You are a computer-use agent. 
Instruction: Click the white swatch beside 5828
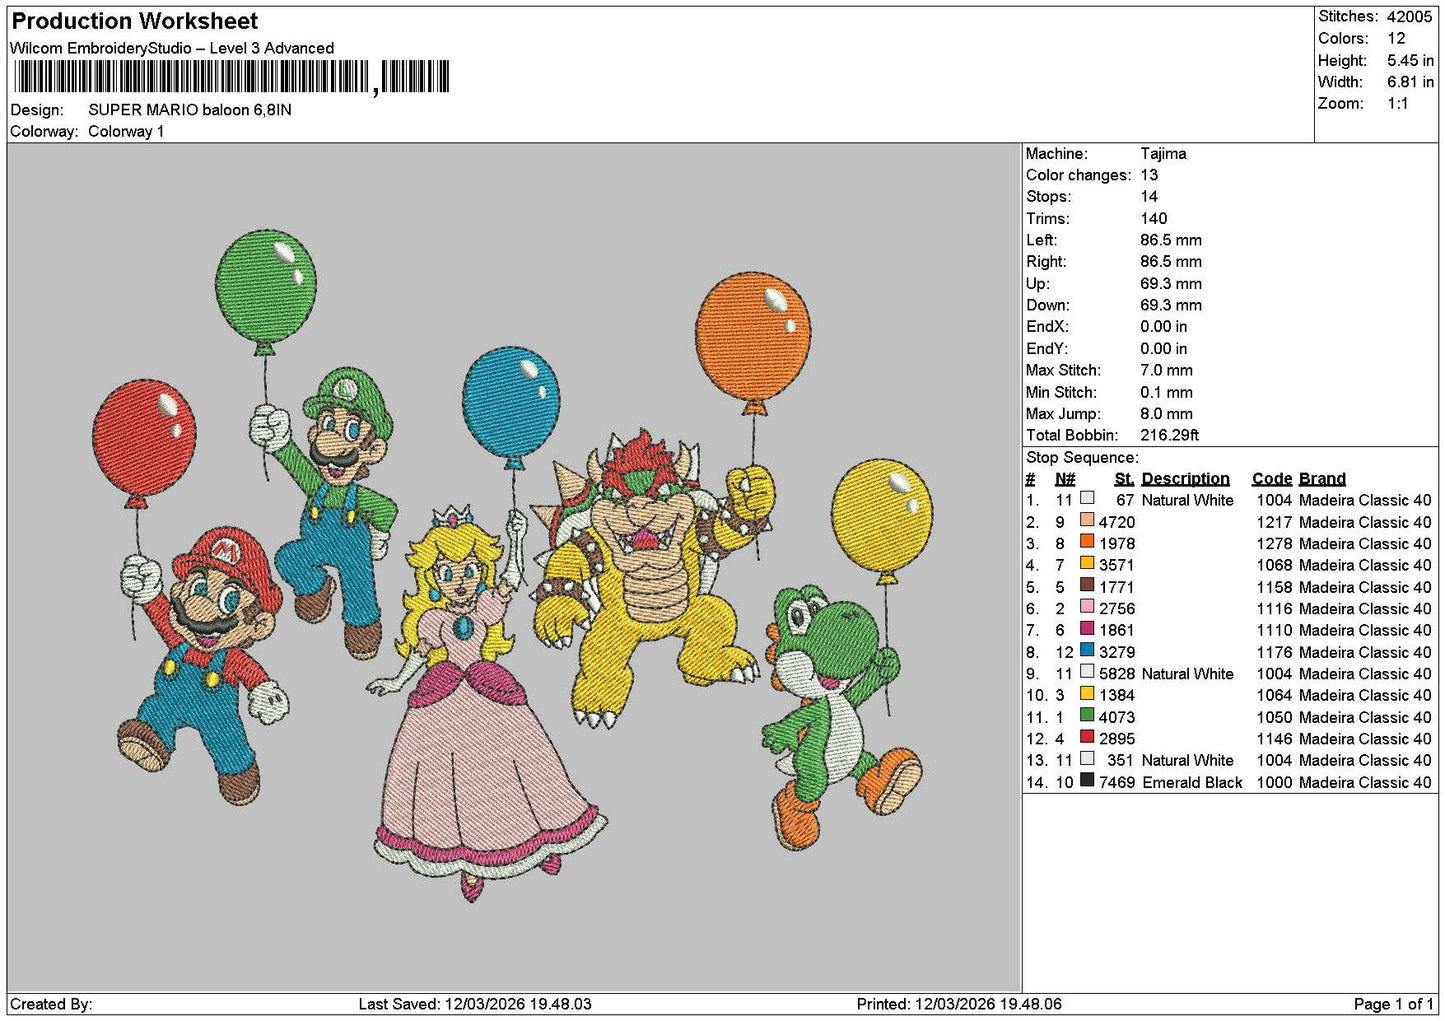[1087, 672]
